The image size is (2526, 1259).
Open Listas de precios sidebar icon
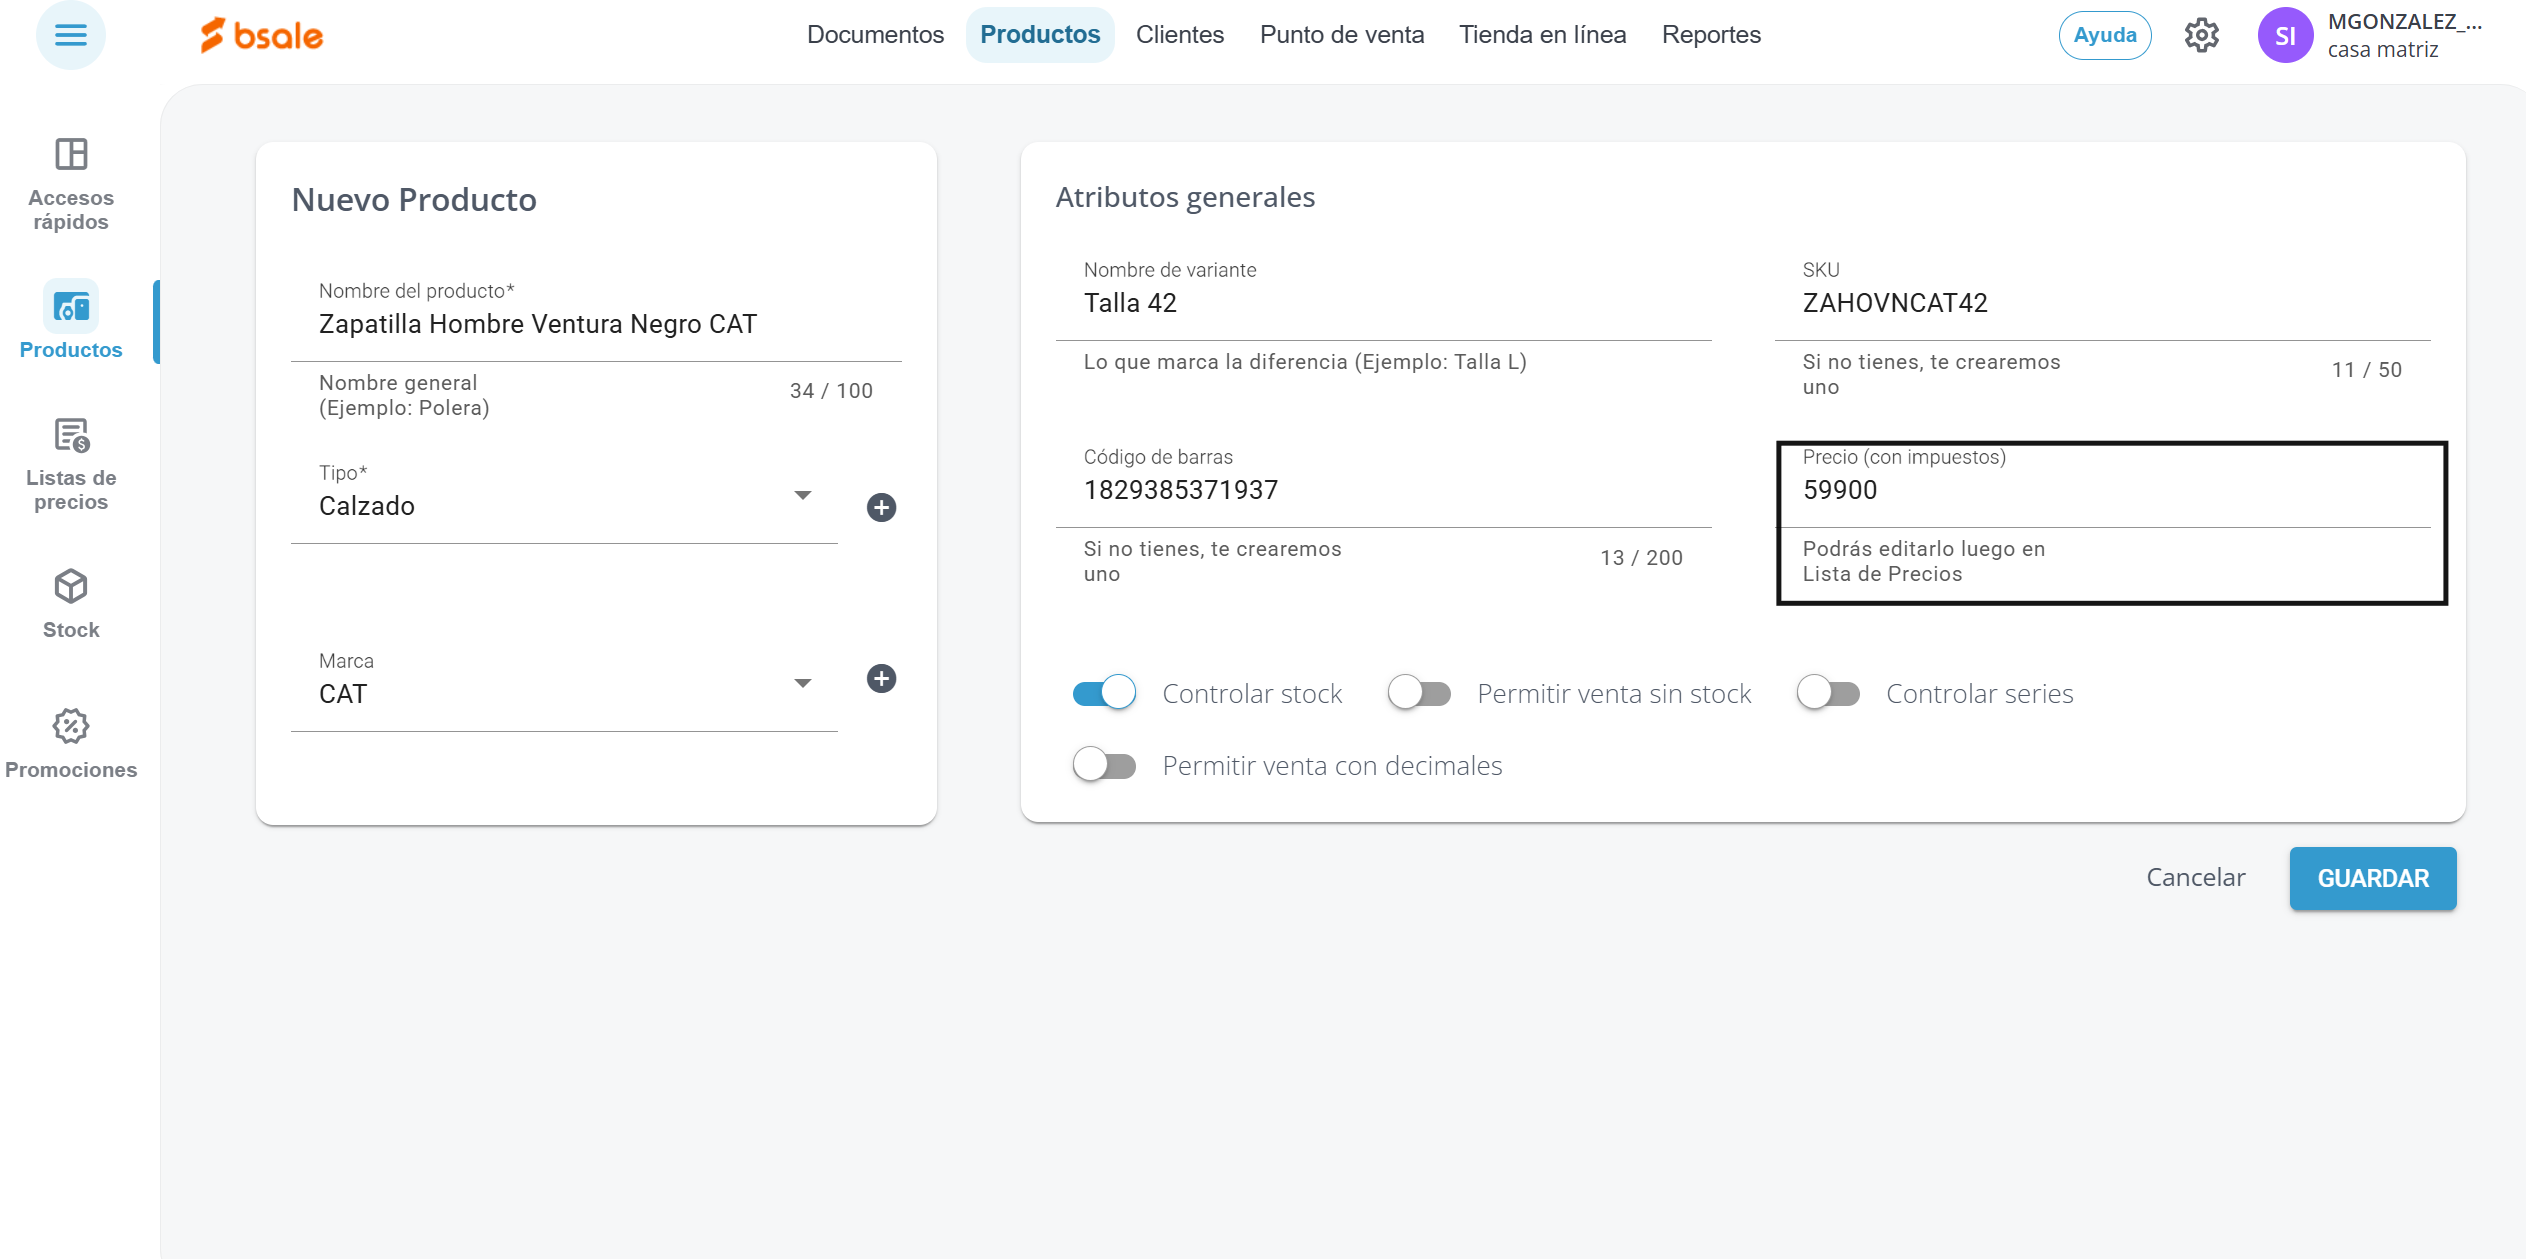pyautogui.click(x=71, y=436)
